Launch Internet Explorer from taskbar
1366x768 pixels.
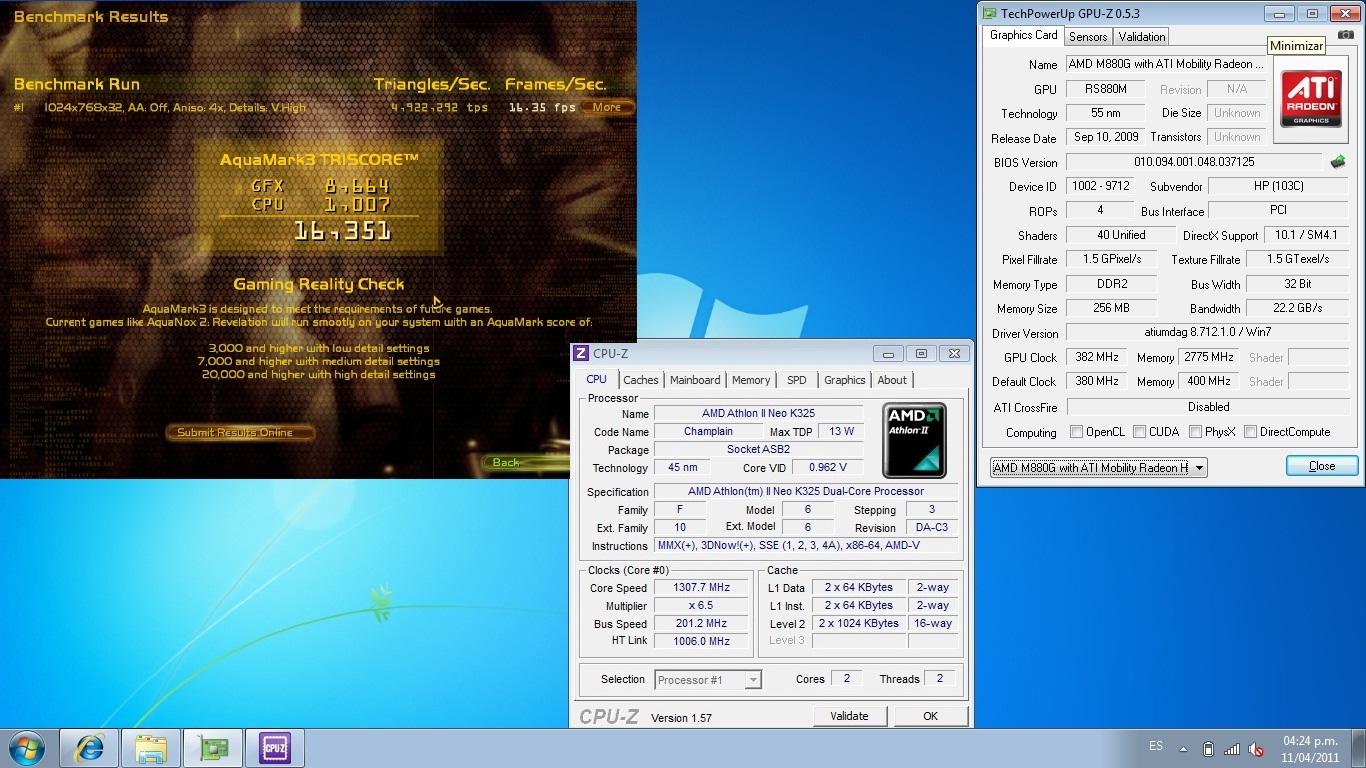point(89,748)
